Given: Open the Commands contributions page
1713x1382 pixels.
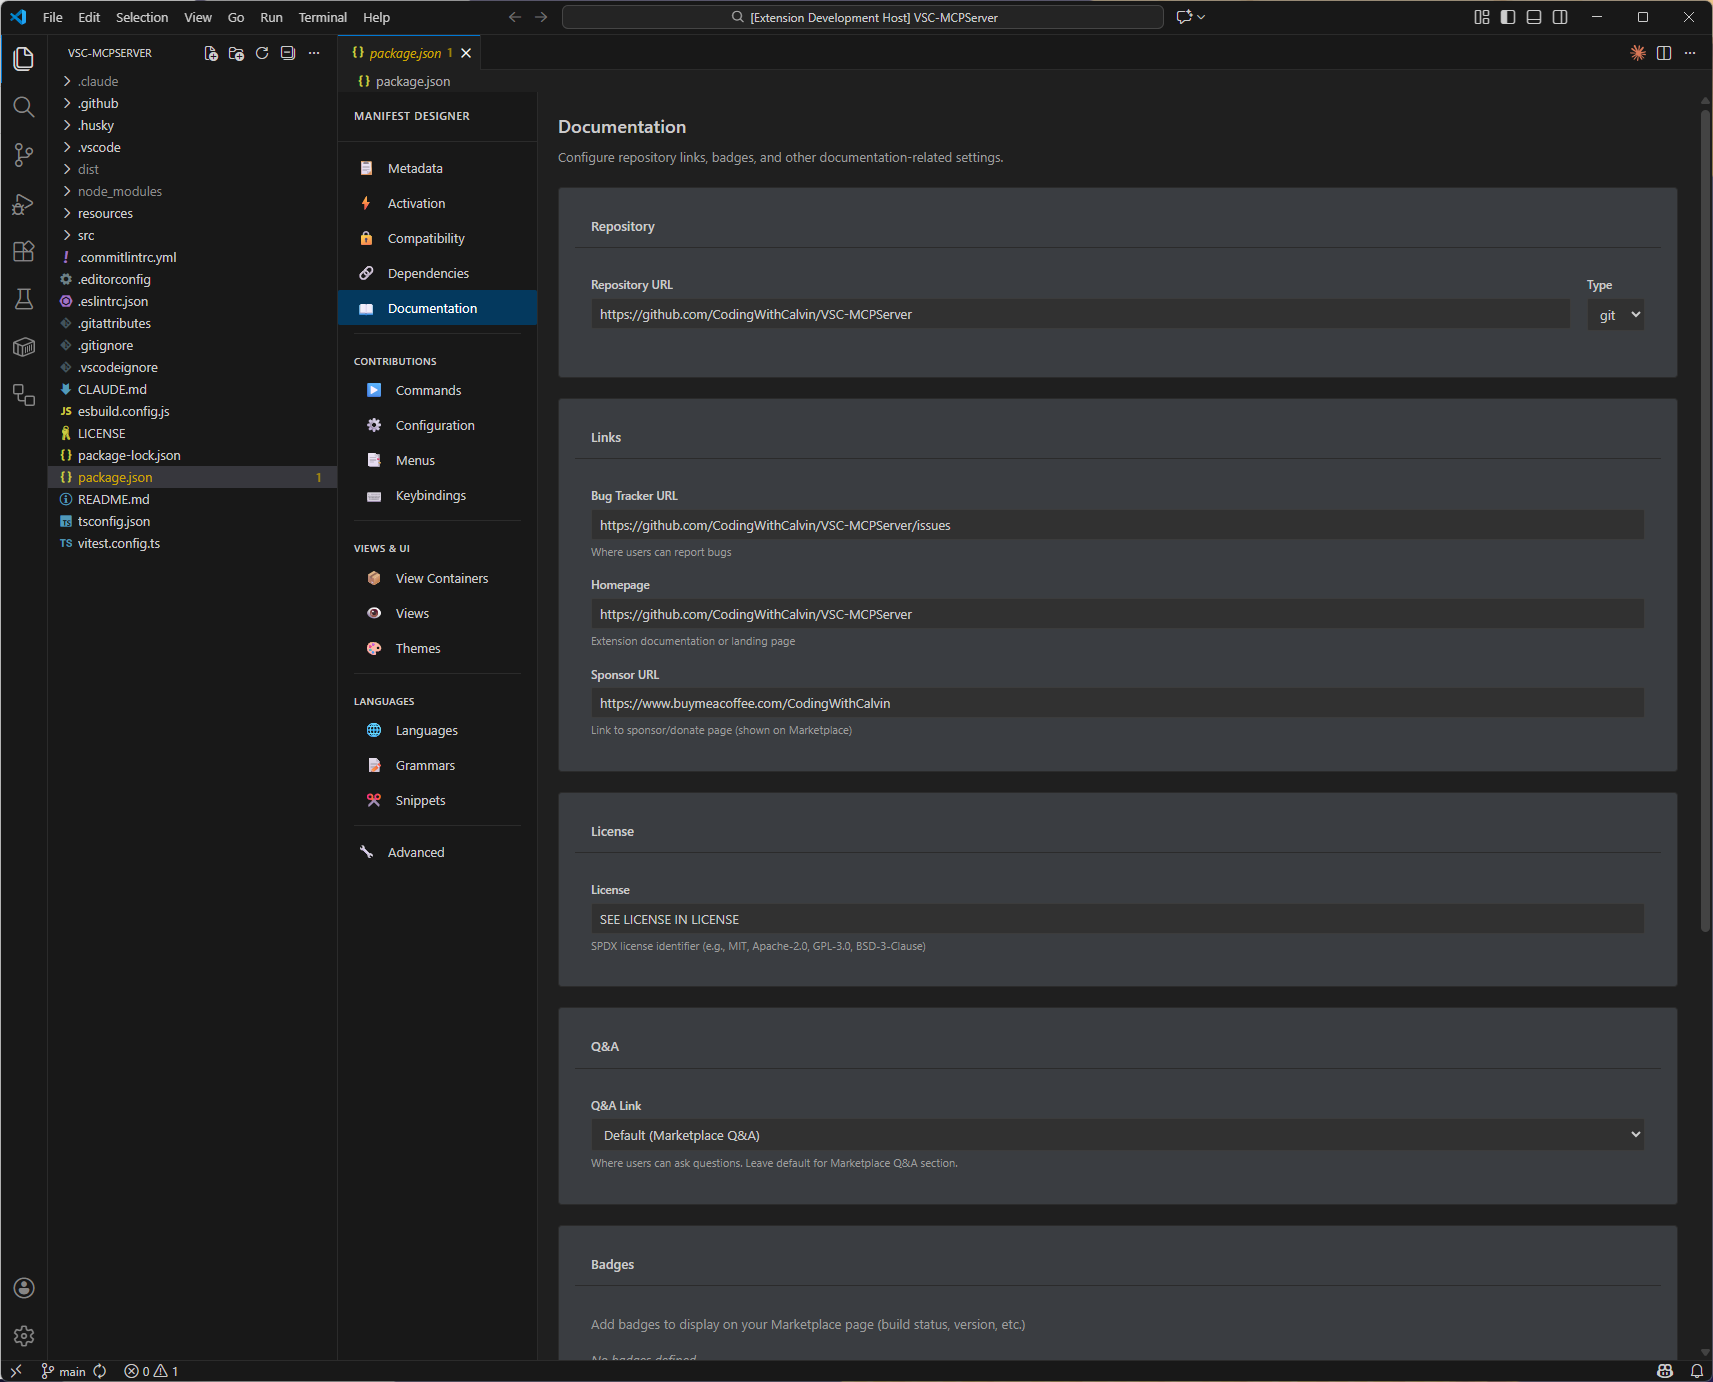Looking at the screenshot, I should pos(437,390).
